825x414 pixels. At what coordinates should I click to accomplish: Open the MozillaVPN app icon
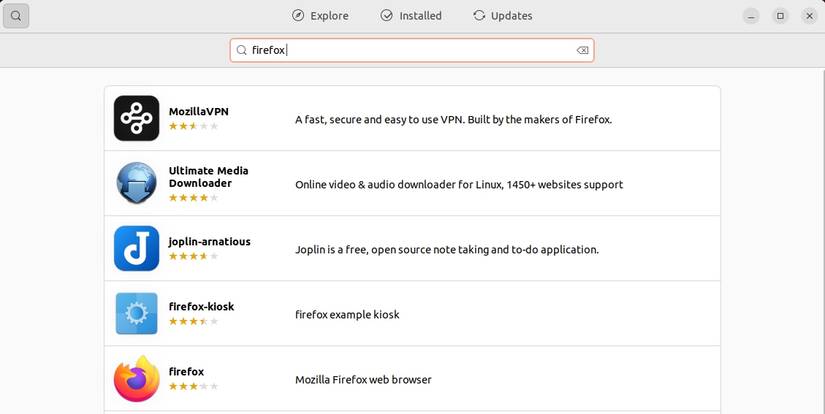(x=136, y=118)
